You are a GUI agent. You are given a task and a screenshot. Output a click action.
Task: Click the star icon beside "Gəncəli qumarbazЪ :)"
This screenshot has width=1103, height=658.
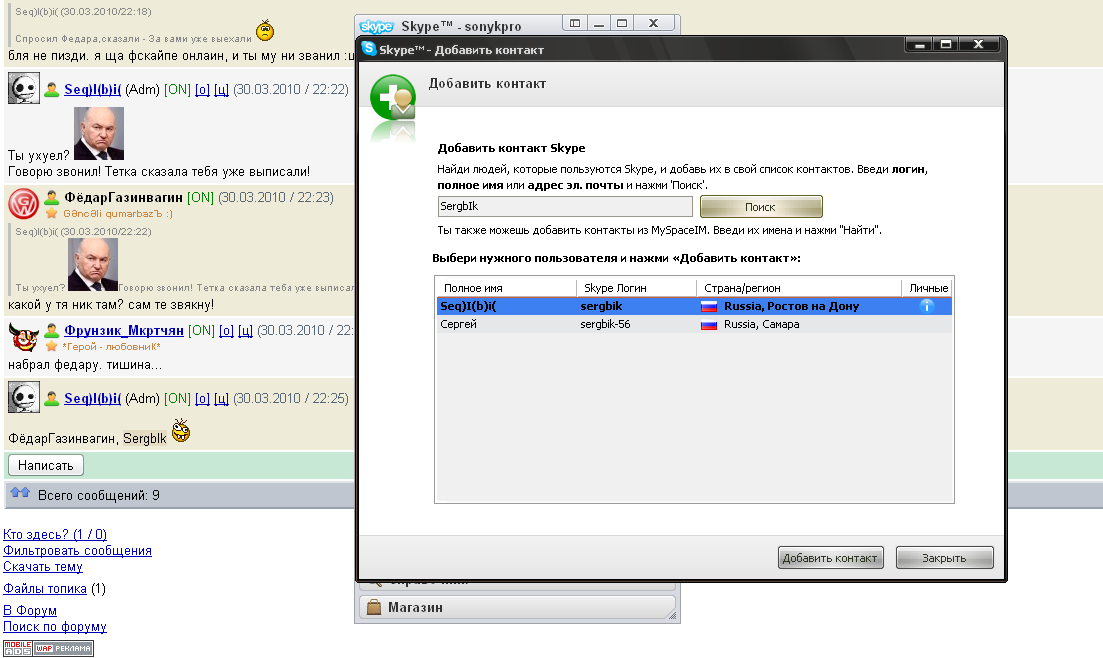51,213
